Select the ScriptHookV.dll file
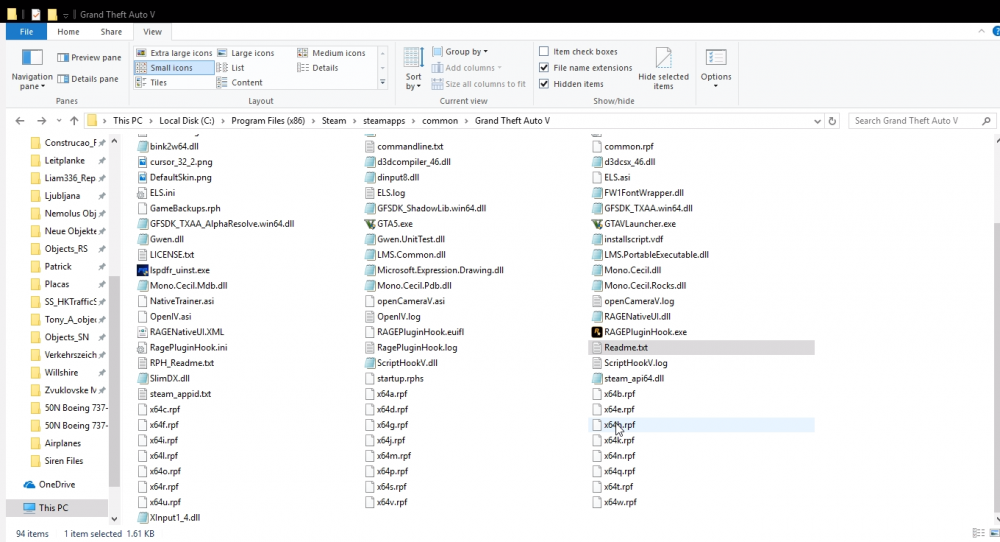This screenshot has width=1000, height=542. tap(402, 363)
